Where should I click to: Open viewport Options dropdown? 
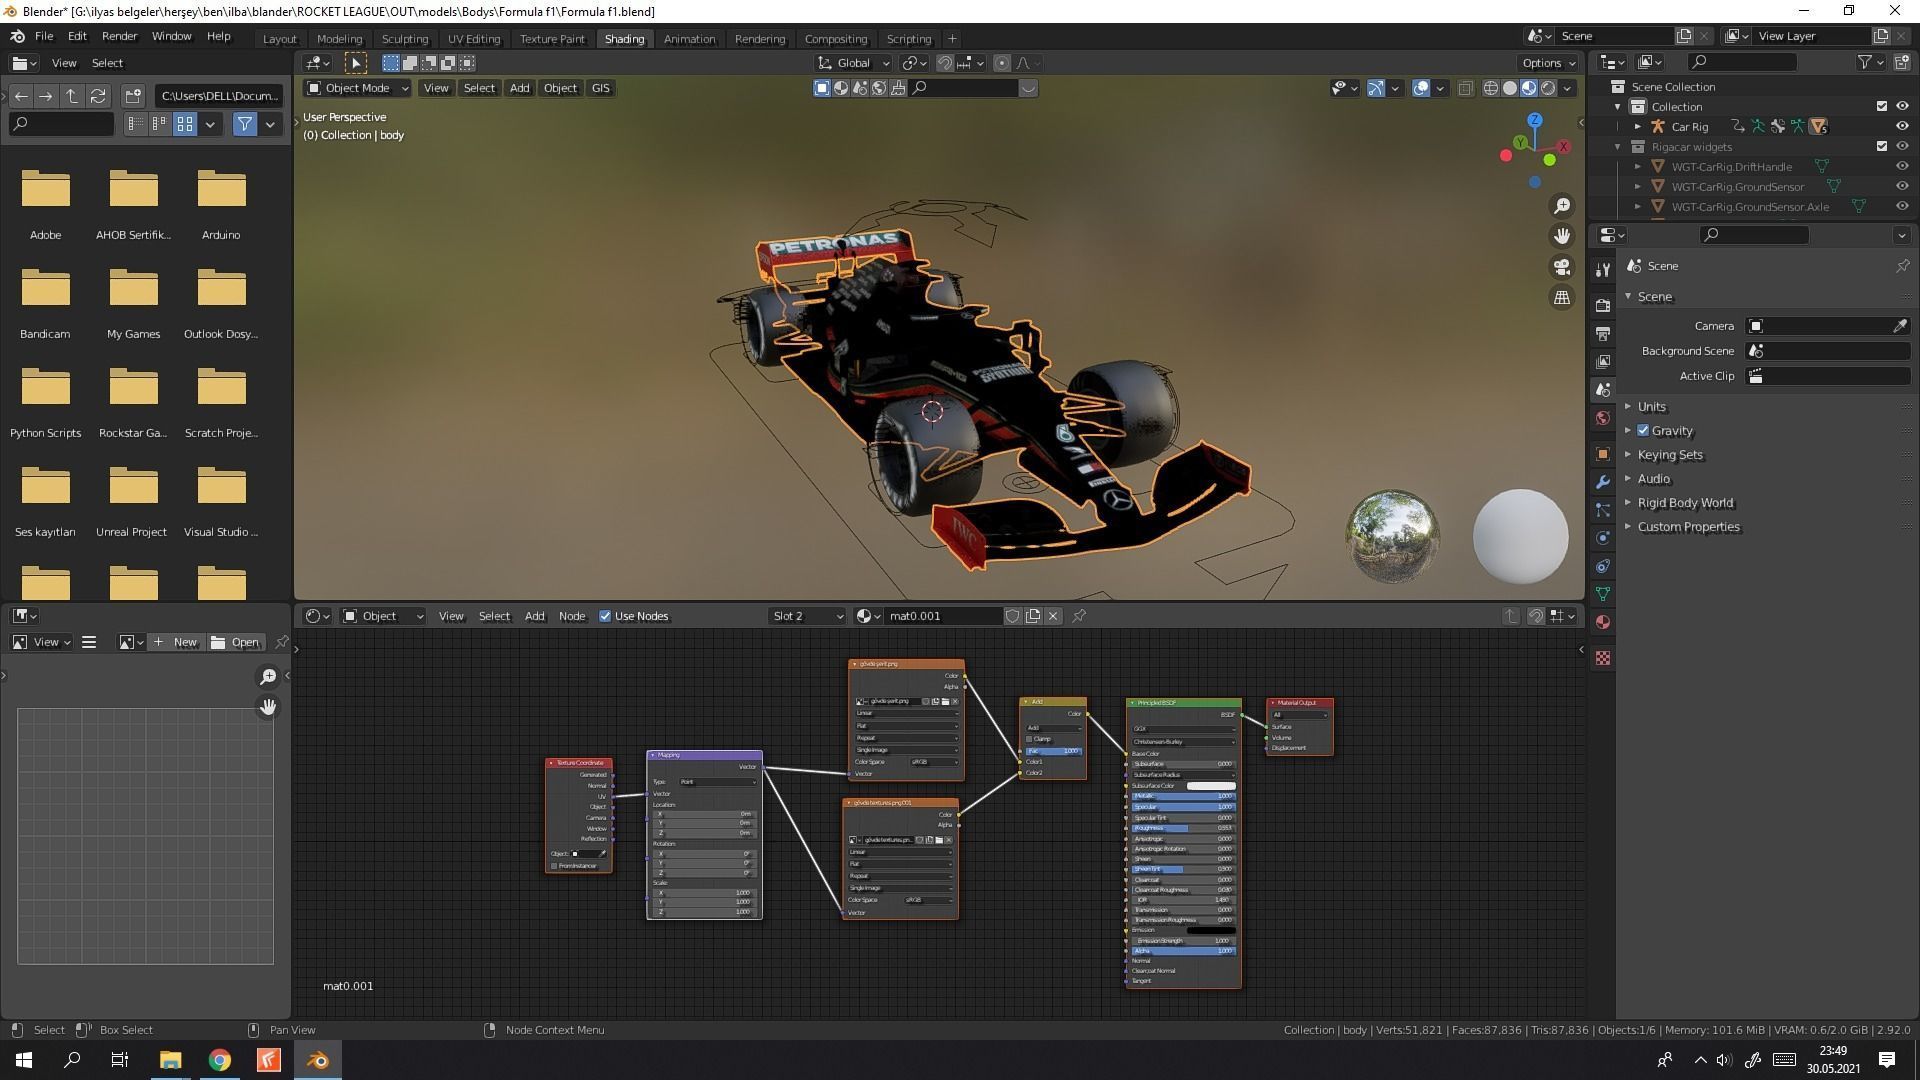1548,63
